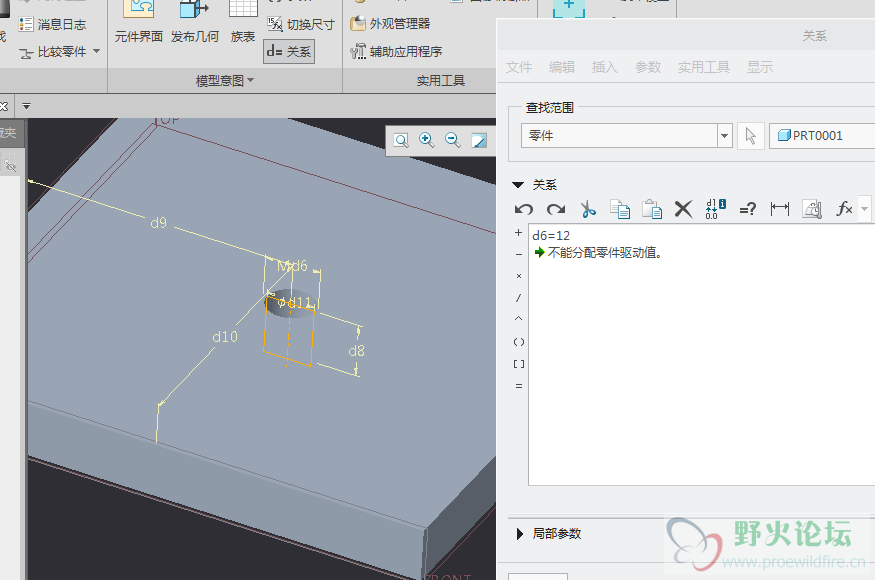Open the 实用工具 menu in Relations dialog
Image resolution: width=875 pixels, height=580 pixels.
pyautogui.click(x=704, y=68)
